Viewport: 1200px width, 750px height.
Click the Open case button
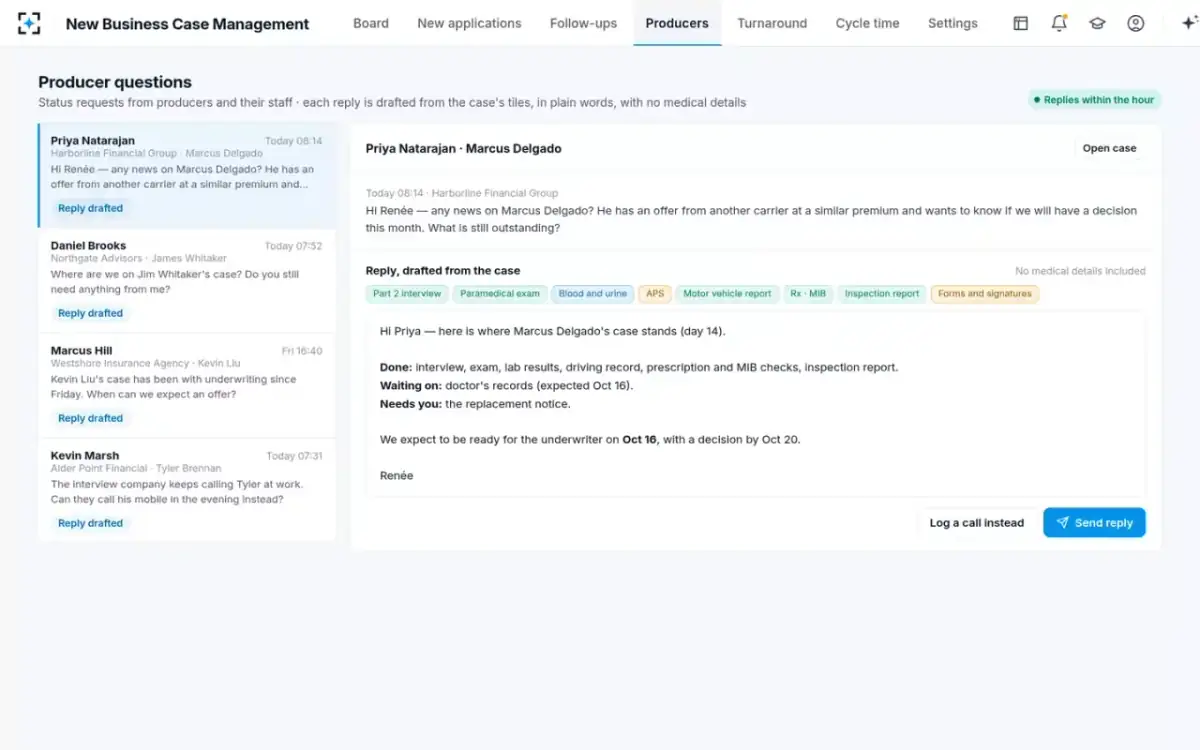pyautogui.click(x=1109, y=148)
